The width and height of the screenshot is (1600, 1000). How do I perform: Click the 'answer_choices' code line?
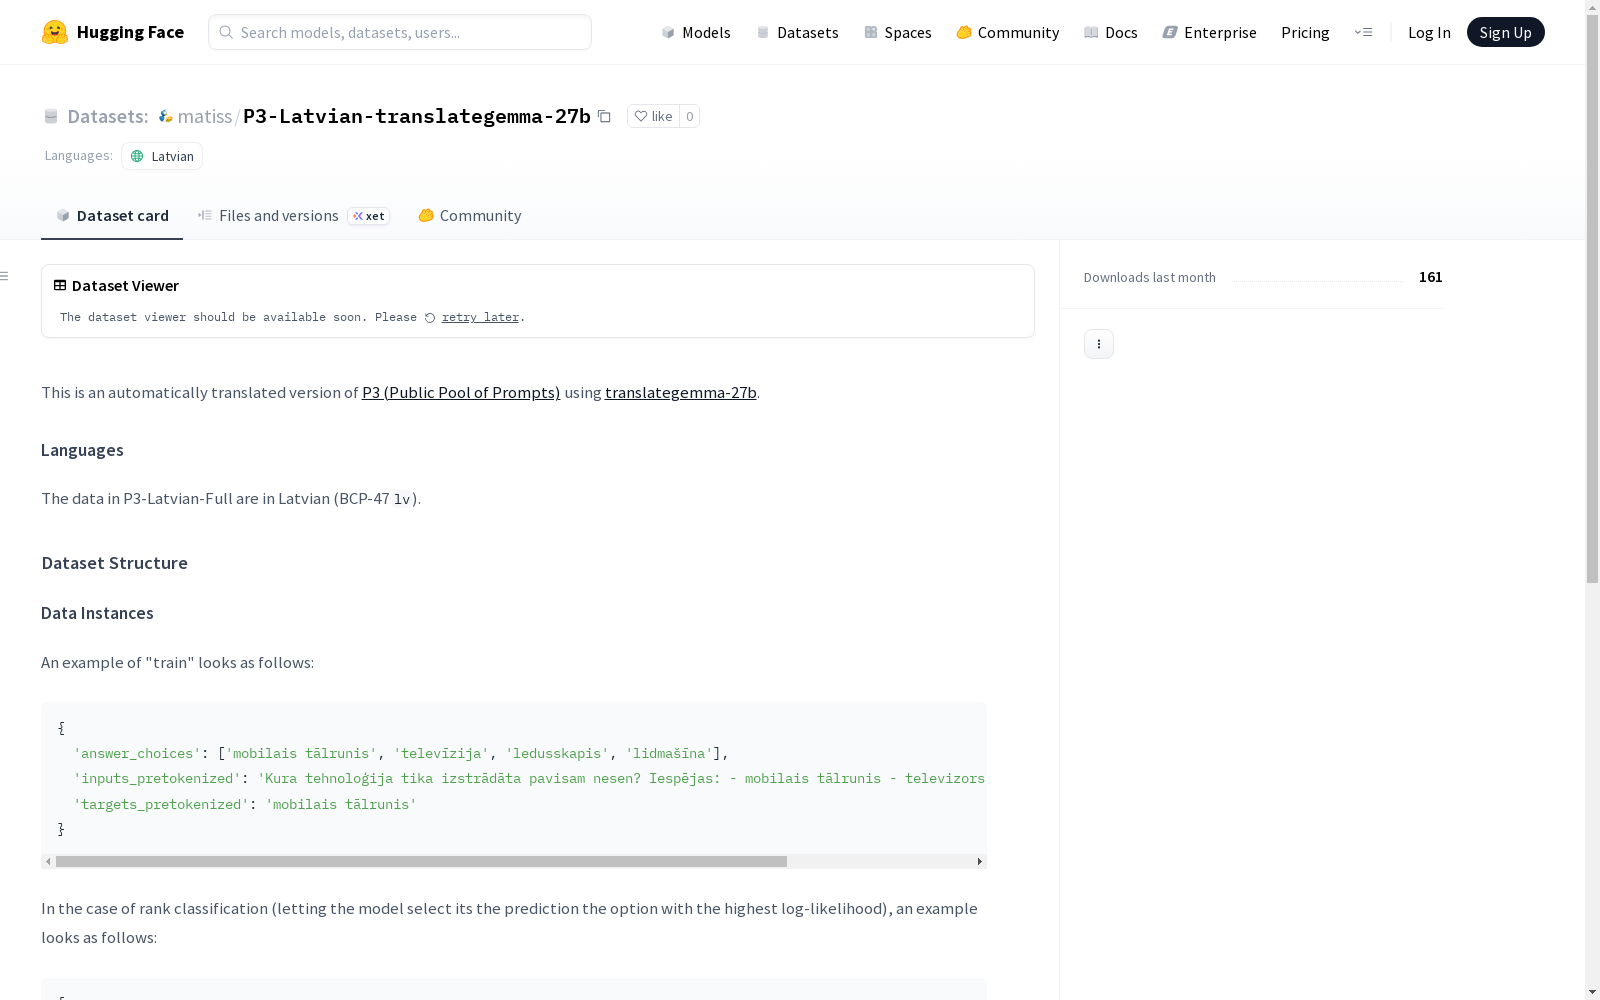tap(401, 753)
